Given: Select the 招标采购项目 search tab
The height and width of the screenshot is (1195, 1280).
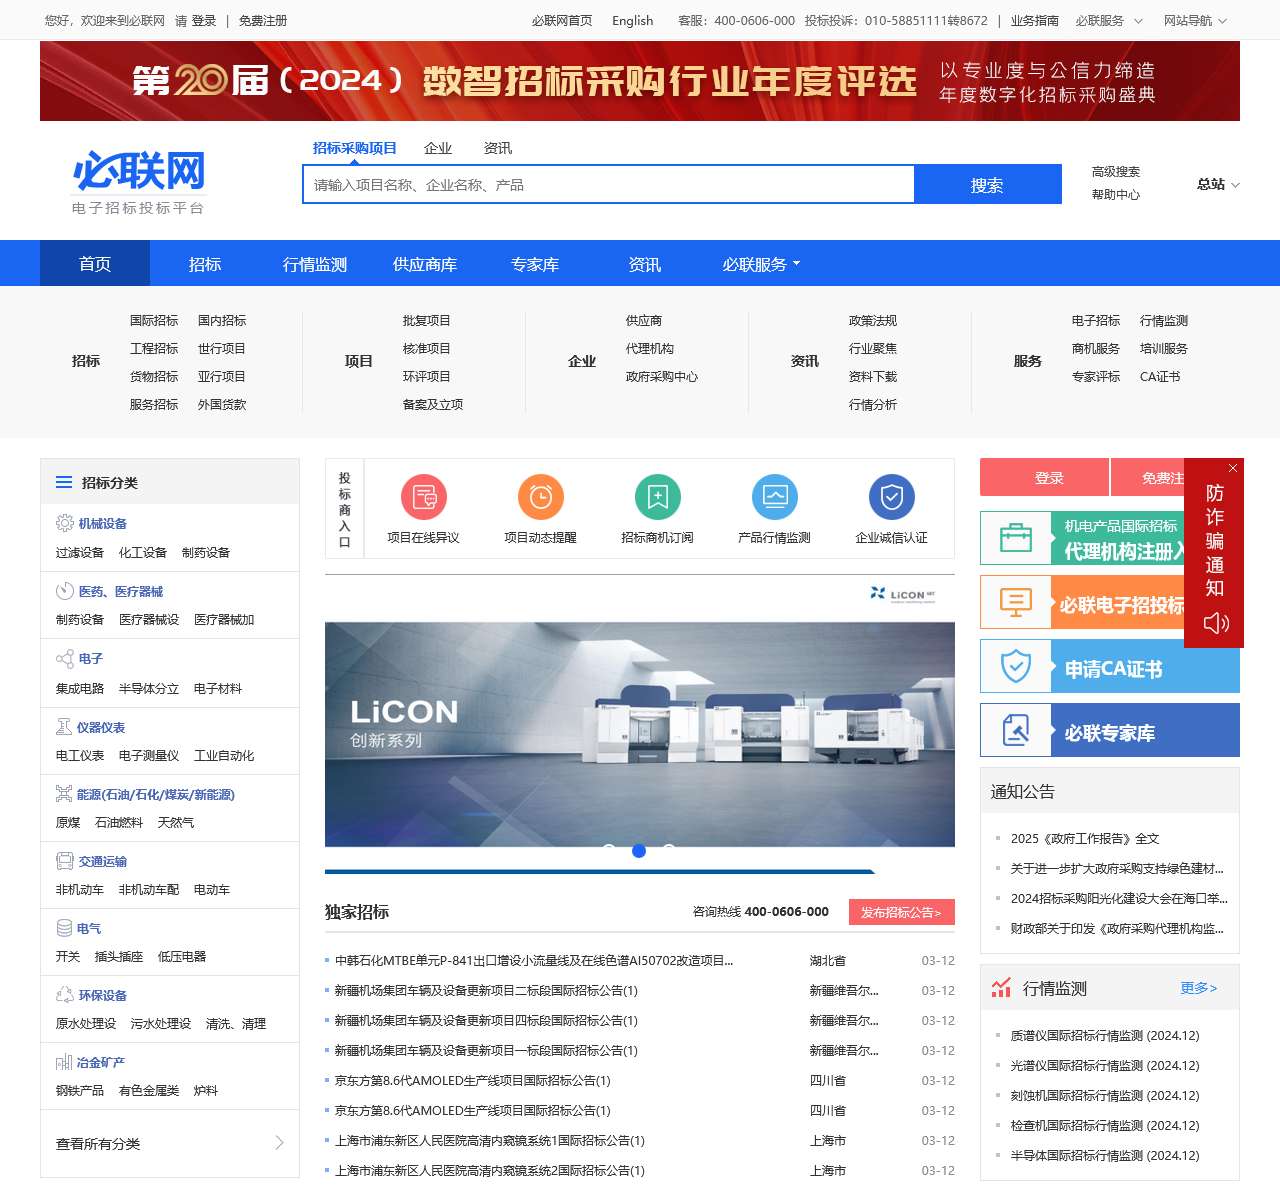Looking at the screenshot, I should [x=354, y=148].
